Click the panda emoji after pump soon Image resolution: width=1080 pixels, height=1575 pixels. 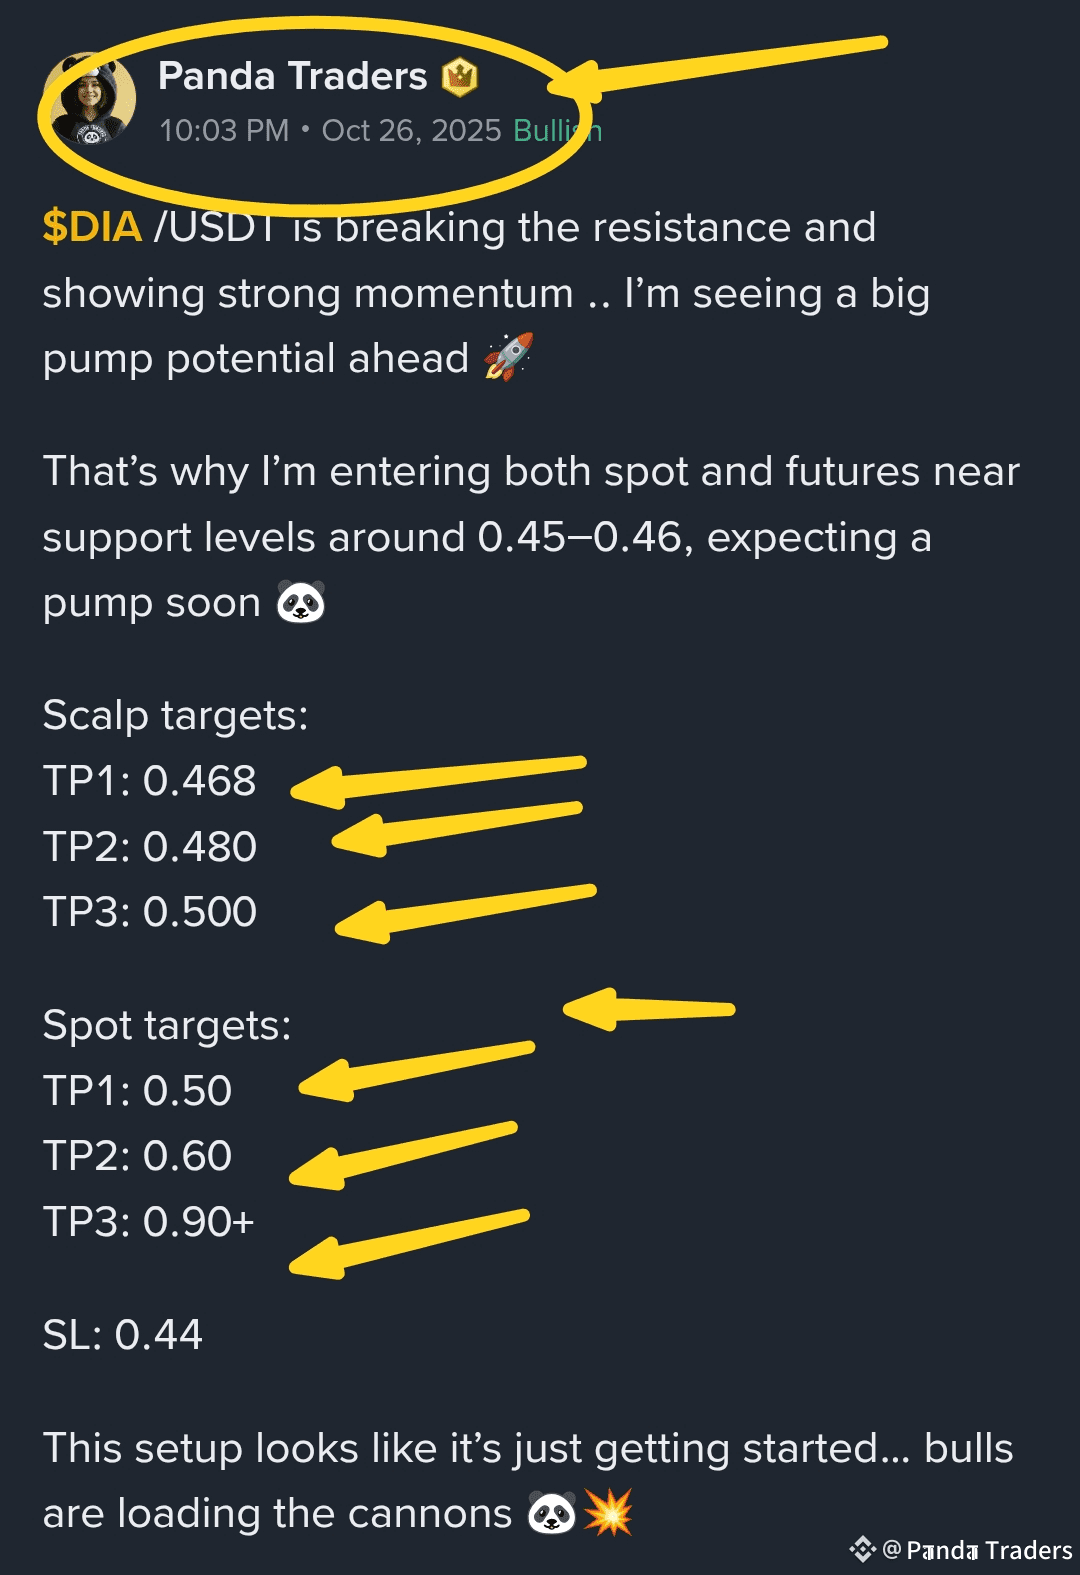tap(300, 602)
